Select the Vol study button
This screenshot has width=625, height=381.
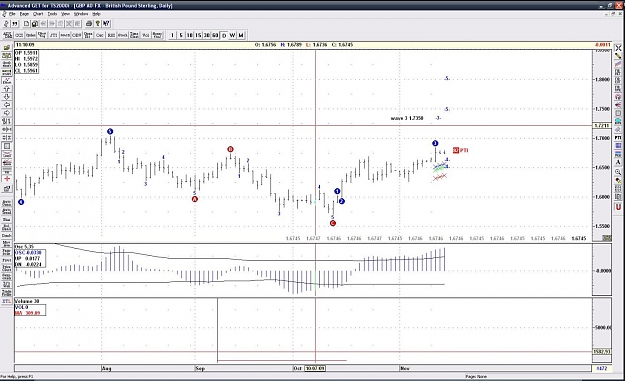pyautogui.click(x=146, y=35)
